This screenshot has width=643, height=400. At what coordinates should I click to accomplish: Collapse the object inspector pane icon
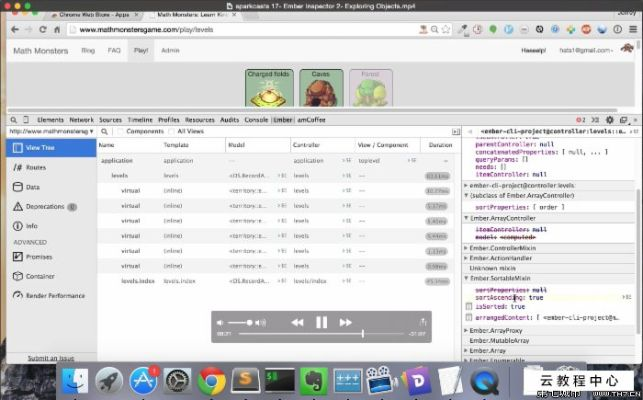click(456, 131)
